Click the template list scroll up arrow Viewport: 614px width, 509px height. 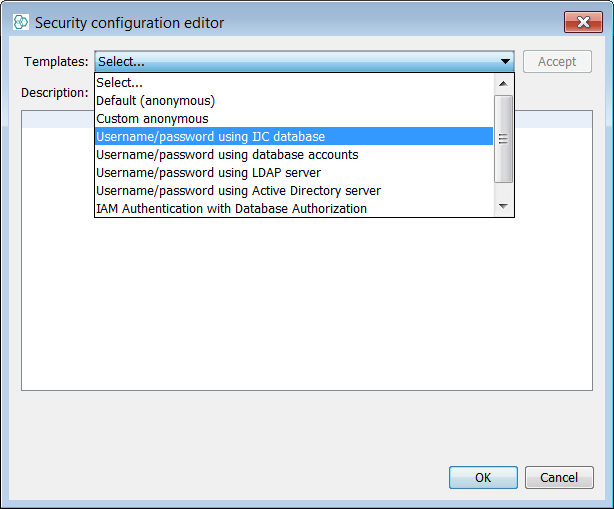tap(504, 82)
